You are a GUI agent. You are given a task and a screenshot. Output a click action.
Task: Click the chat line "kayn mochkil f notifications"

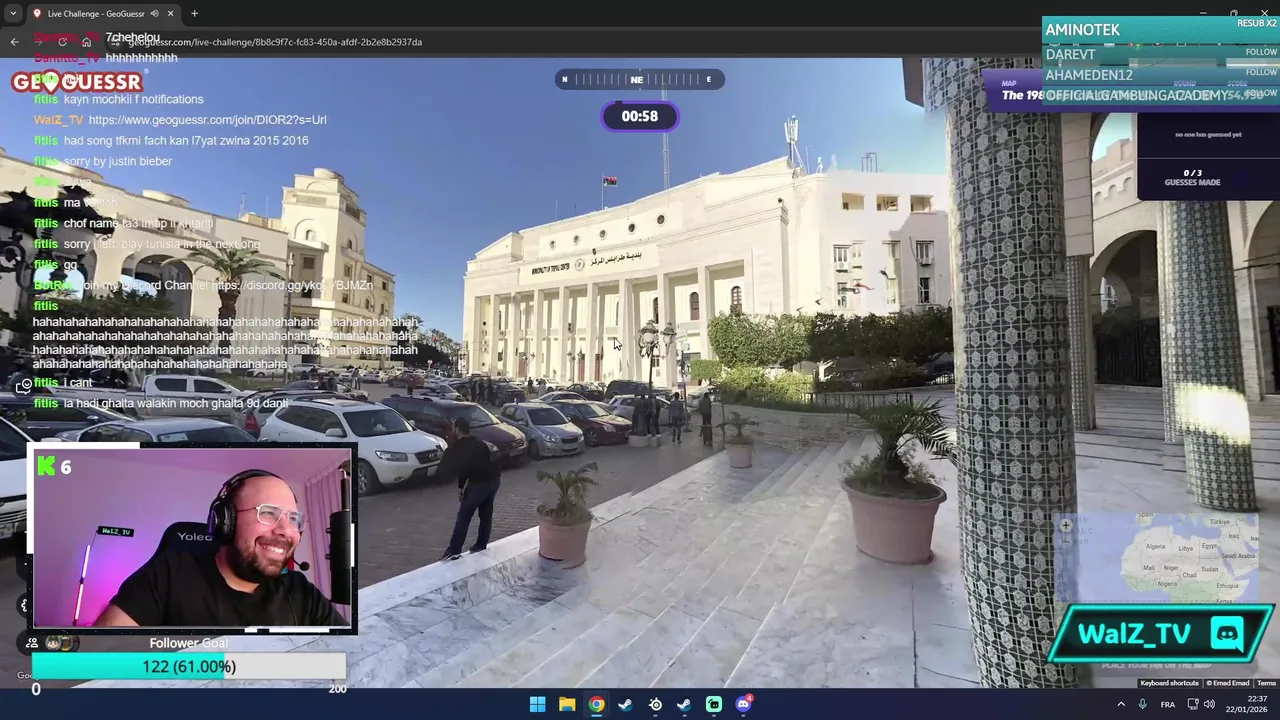click(133, 99)
